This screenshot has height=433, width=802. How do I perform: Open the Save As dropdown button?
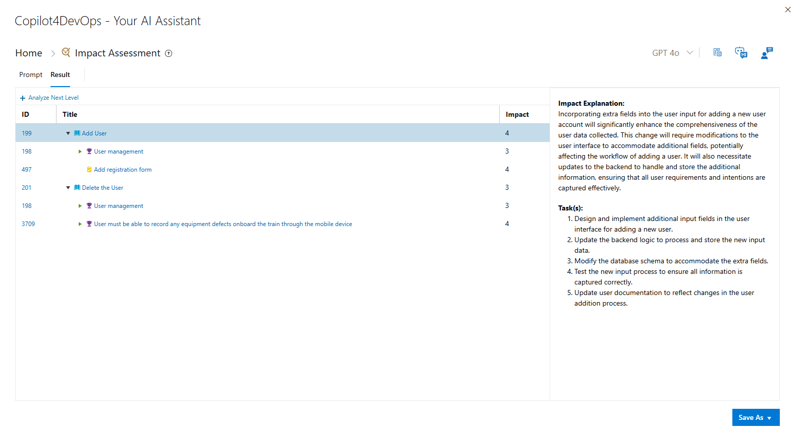point(755,417)
